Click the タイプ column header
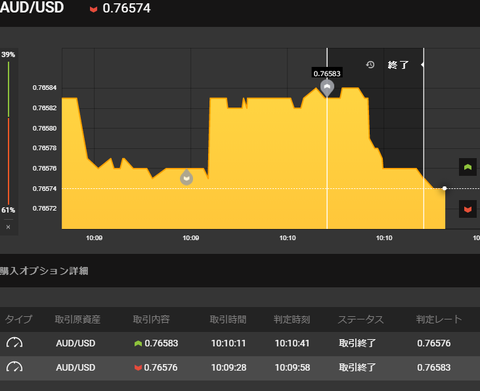 [19, 319]
